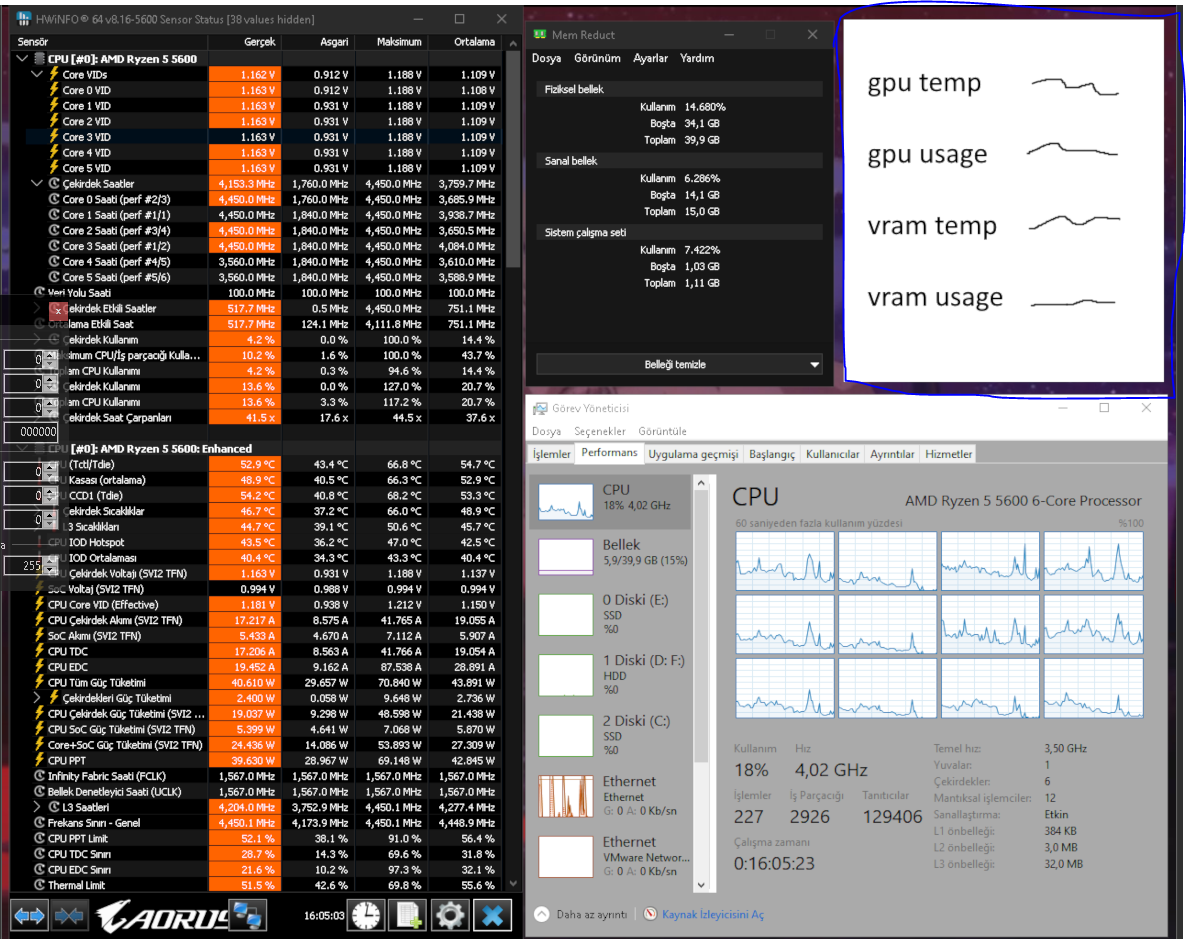Click the lightning icon beside CPU TDC

[x=39, y=651]
